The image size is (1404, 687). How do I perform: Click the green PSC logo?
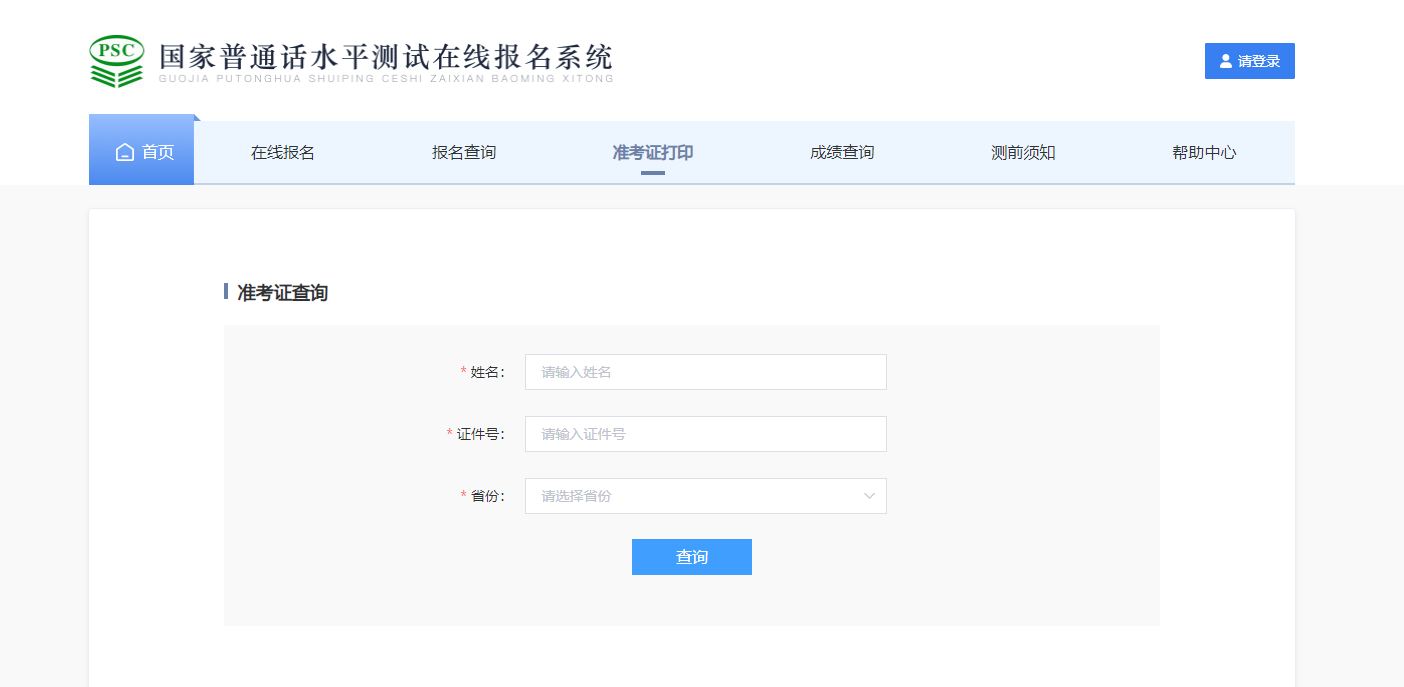[116, 61]
